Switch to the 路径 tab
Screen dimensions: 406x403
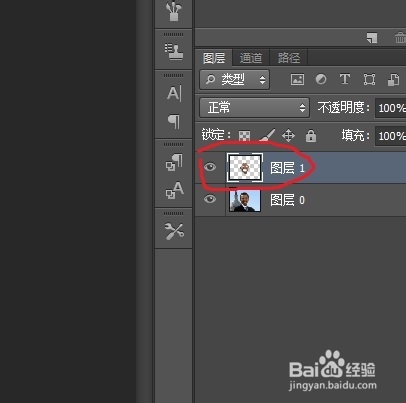[289, 58]
